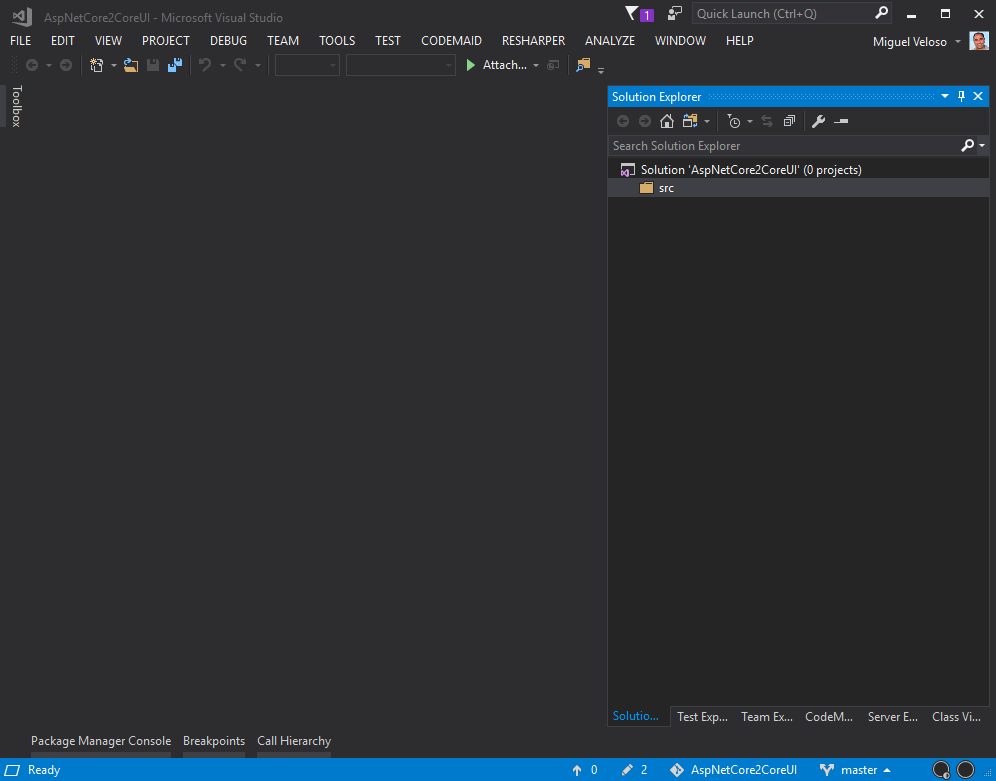Click the user profile picture
This screenshot has width=996, height=781.
point(979,41)
